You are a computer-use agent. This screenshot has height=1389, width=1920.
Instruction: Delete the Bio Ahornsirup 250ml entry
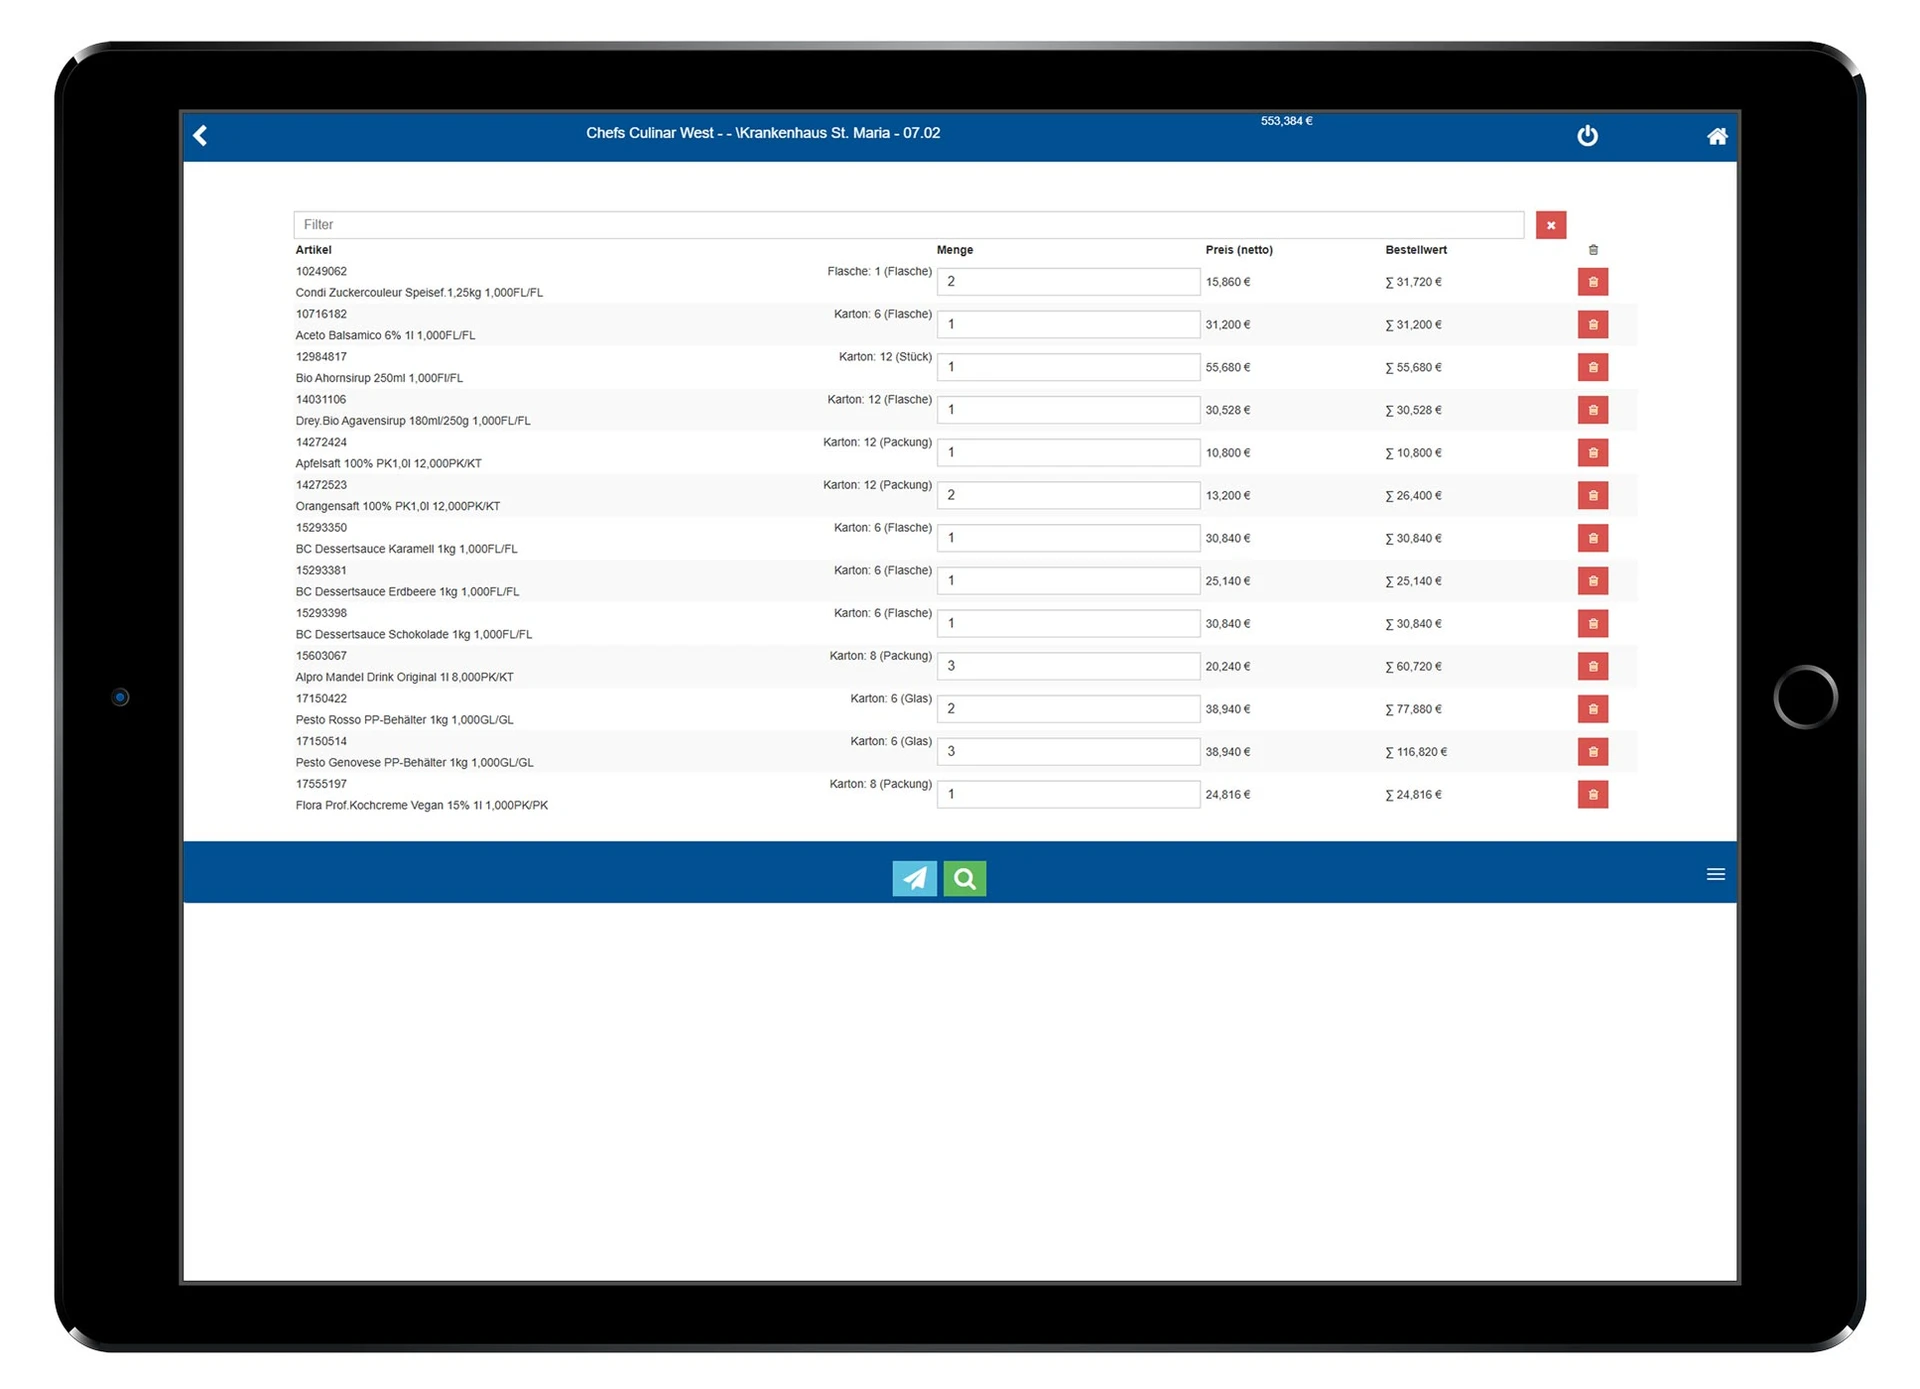point(1592,367)
